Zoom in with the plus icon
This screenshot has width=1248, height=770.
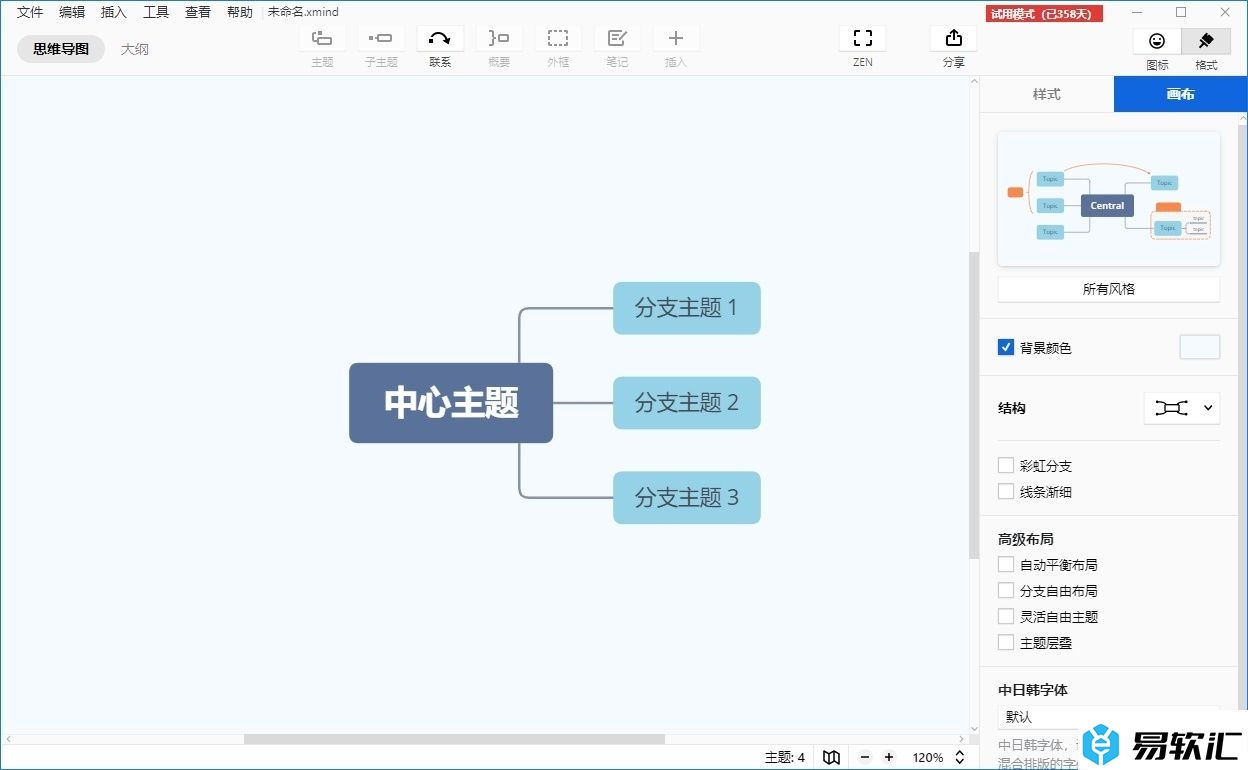(889, 757)
